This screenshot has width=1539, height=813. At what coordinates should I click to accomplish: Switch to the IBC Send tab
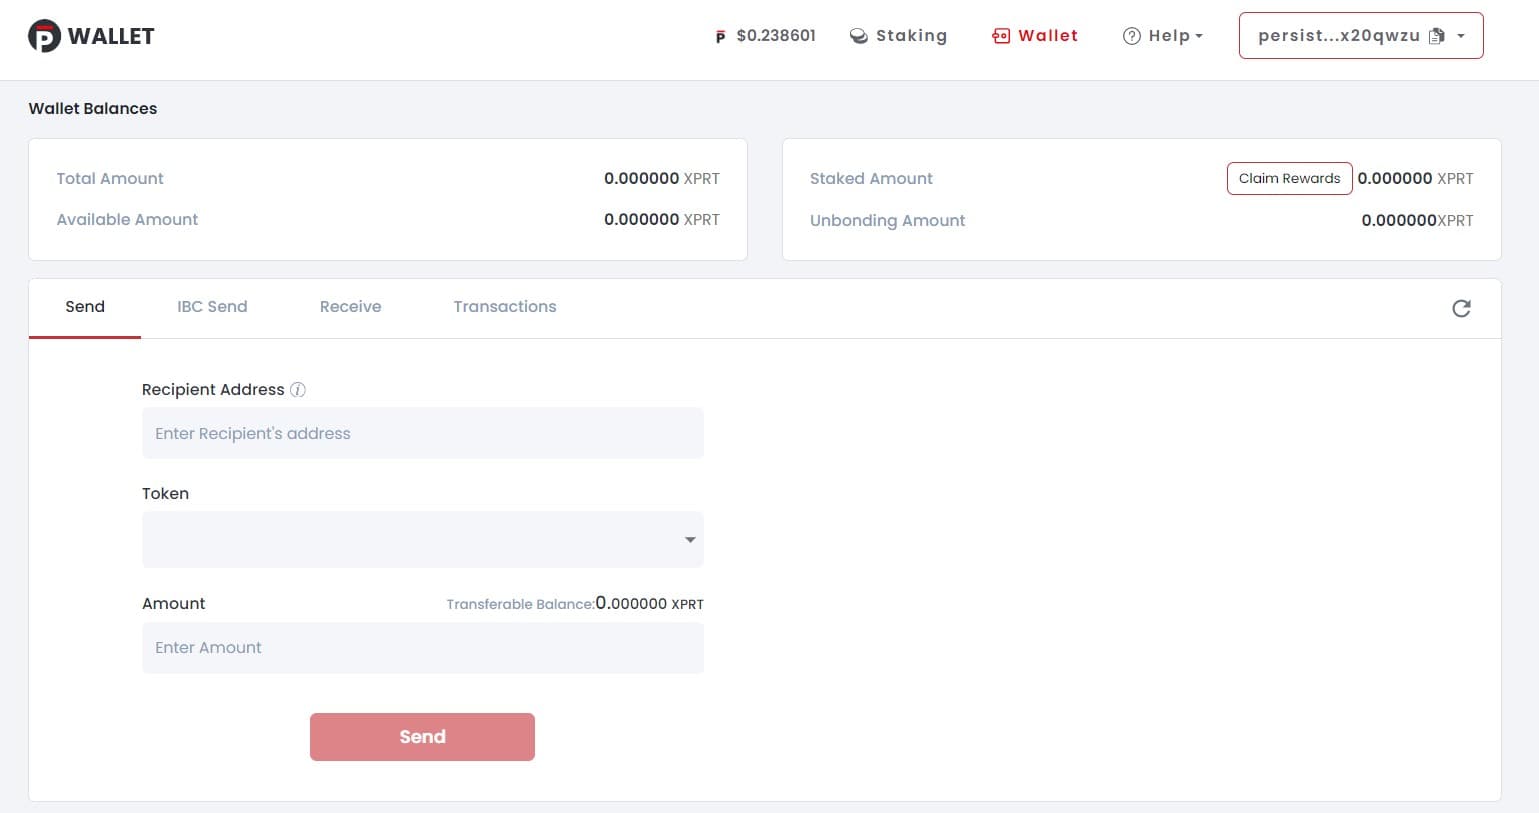click(x=212, y=307)
